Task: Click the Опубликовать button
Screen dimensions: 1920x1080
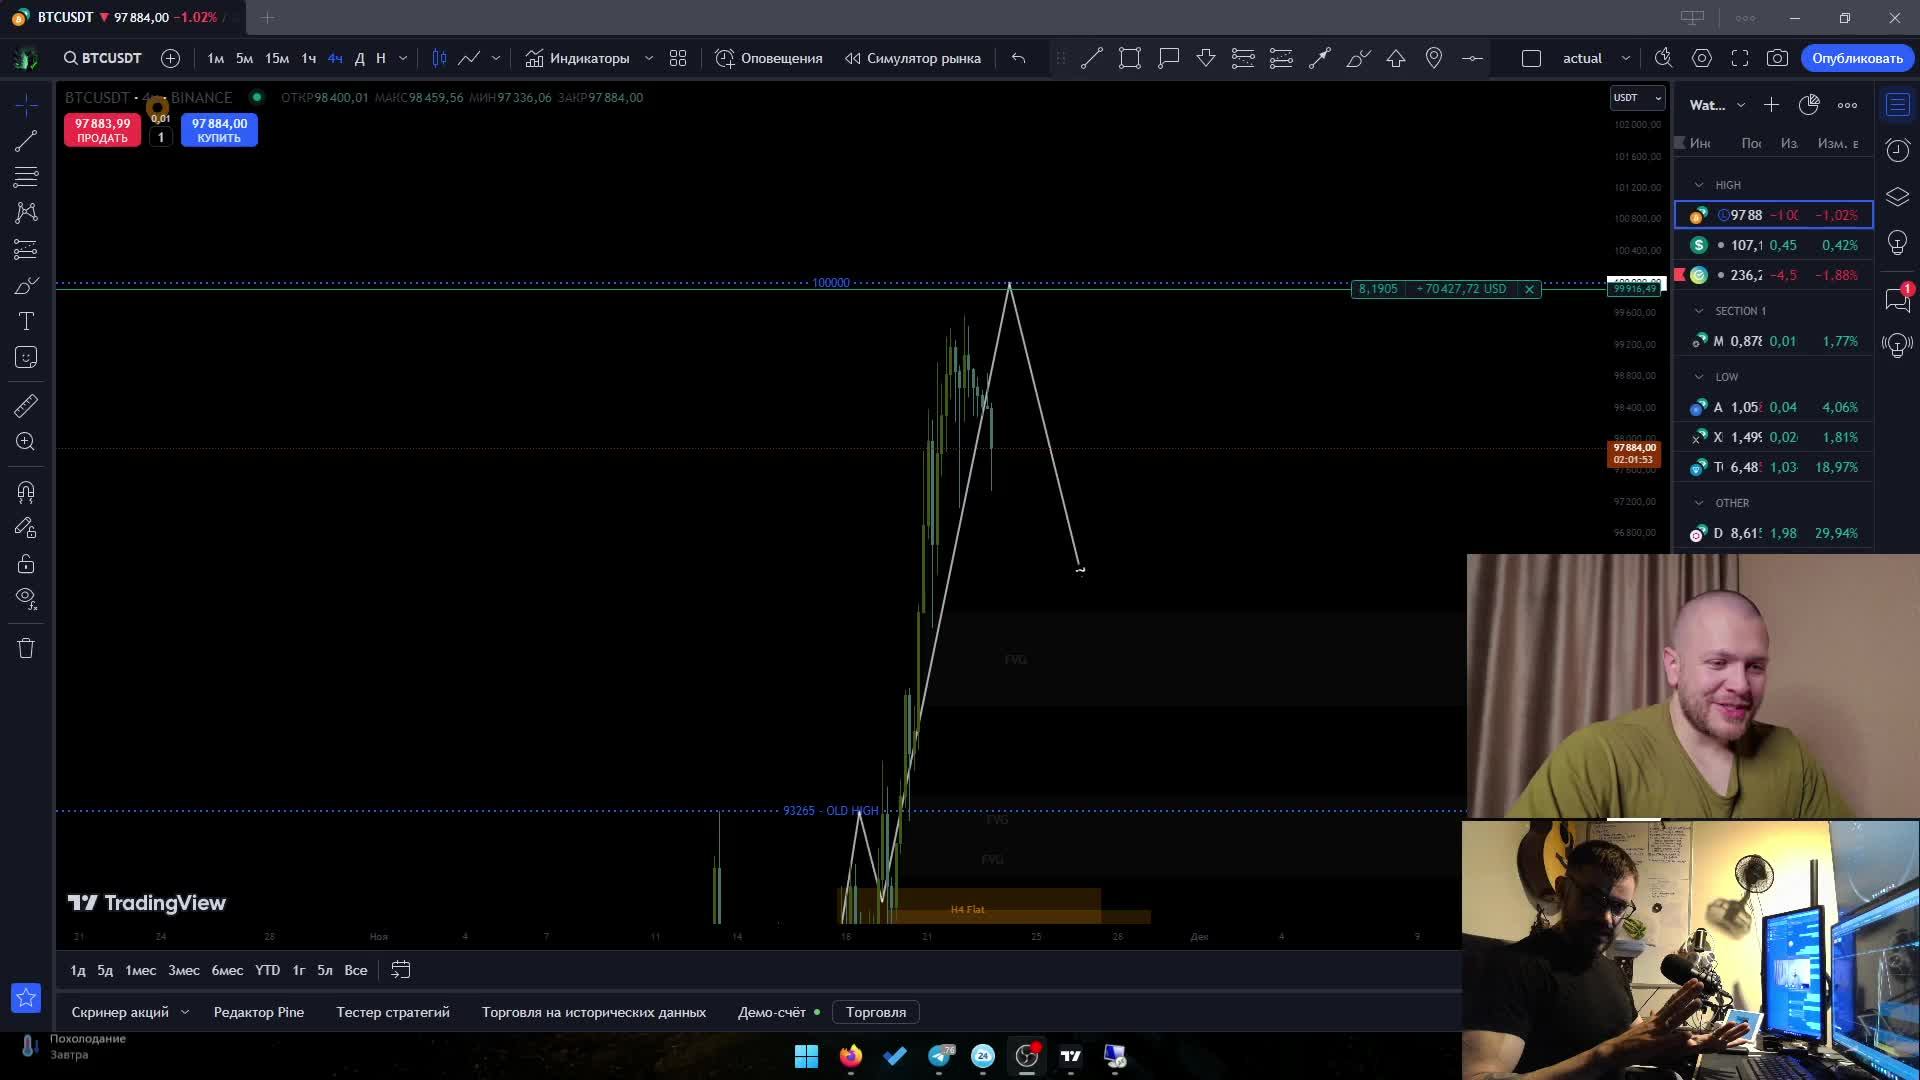Action: point(1857,58)
